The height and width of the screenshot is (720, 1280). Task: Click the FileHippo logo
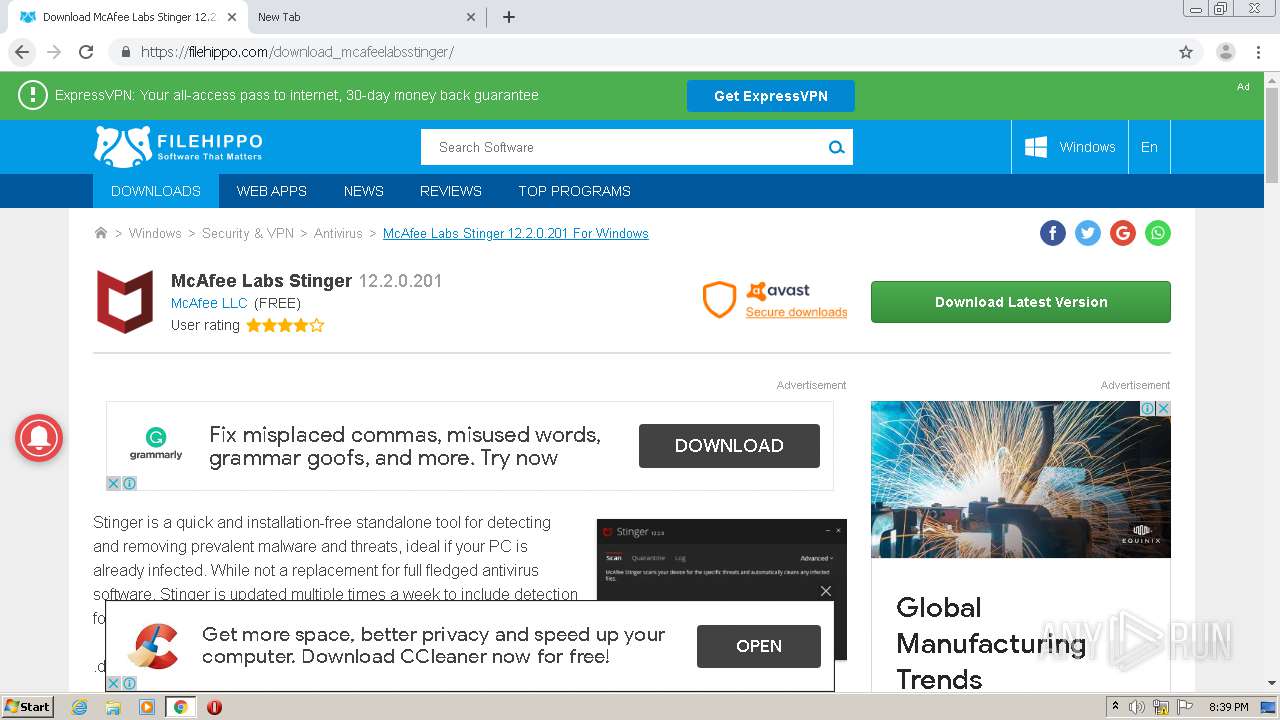coord(178,147)
